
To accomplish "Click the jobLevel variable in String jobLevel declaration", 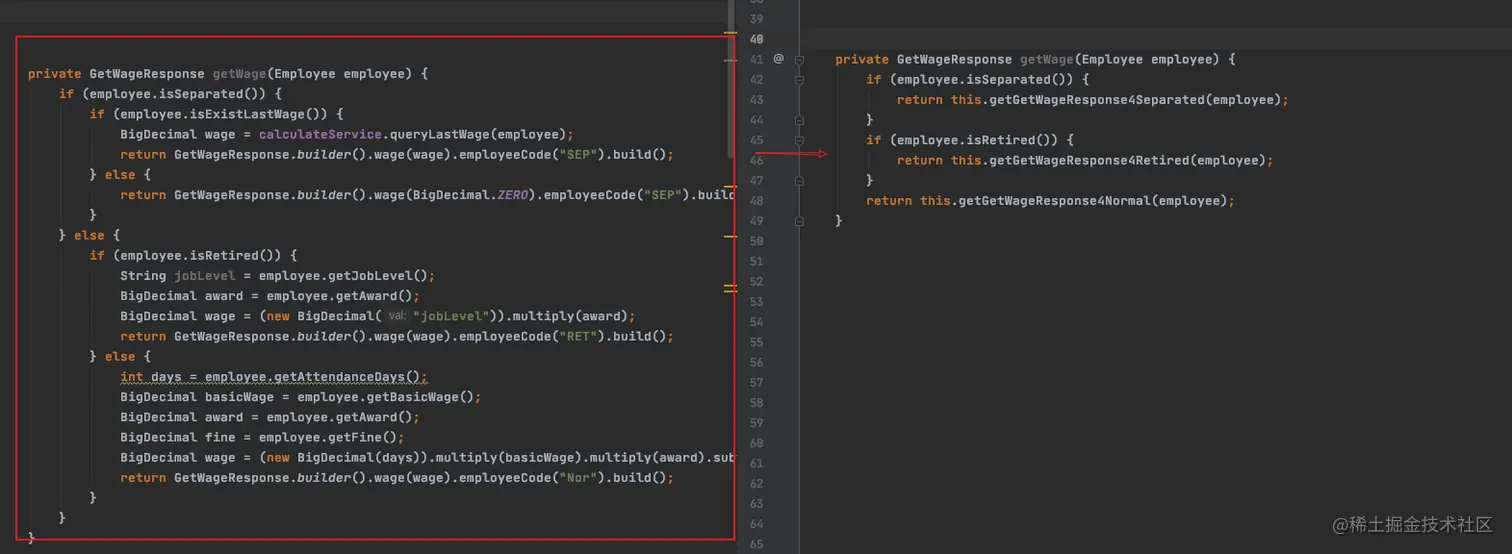I will pyautogui.click(x=205, y=276).
